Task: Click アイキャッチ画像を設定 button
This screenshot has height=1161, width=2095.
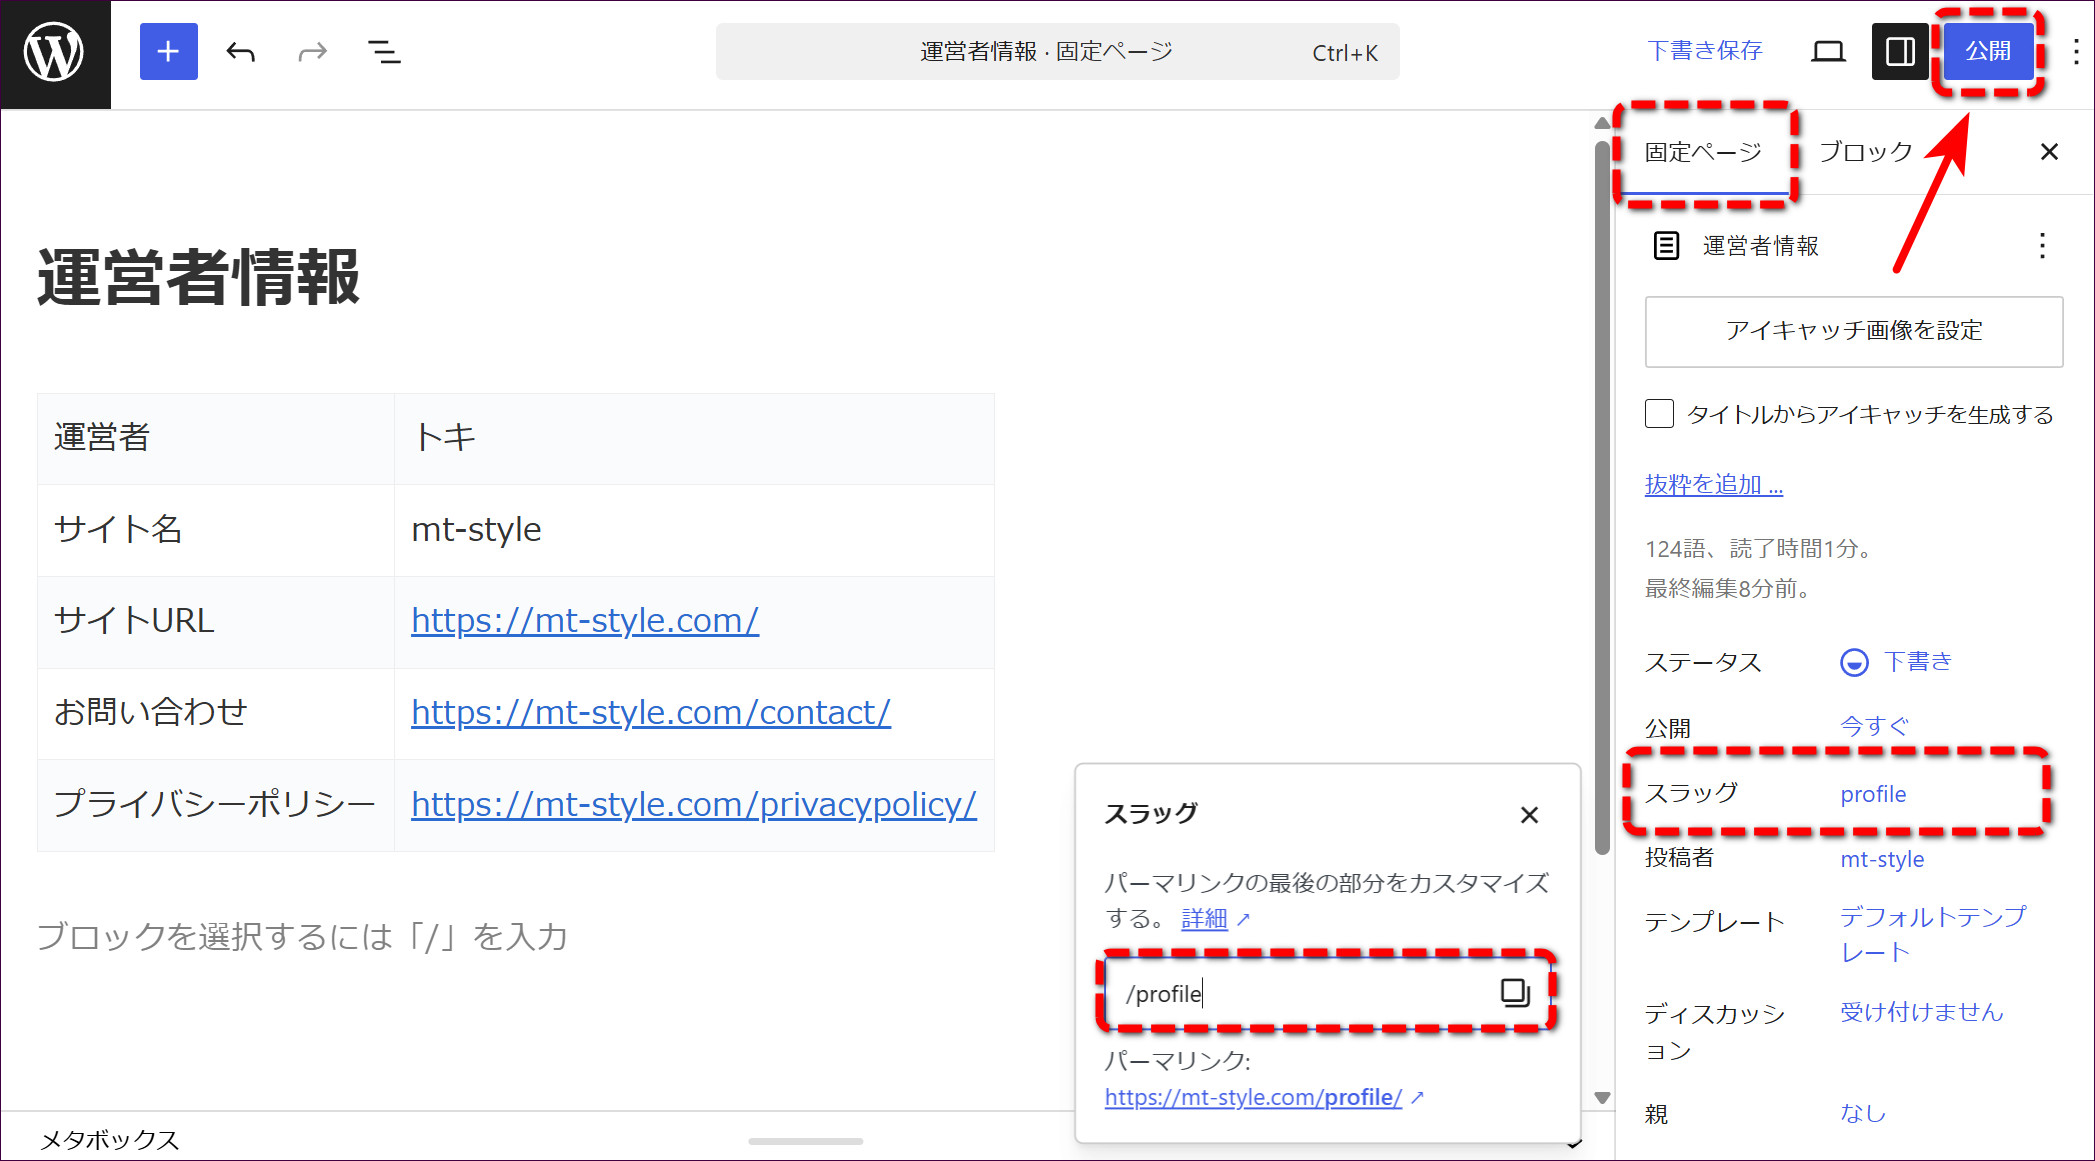Action: click(1854, 331)
